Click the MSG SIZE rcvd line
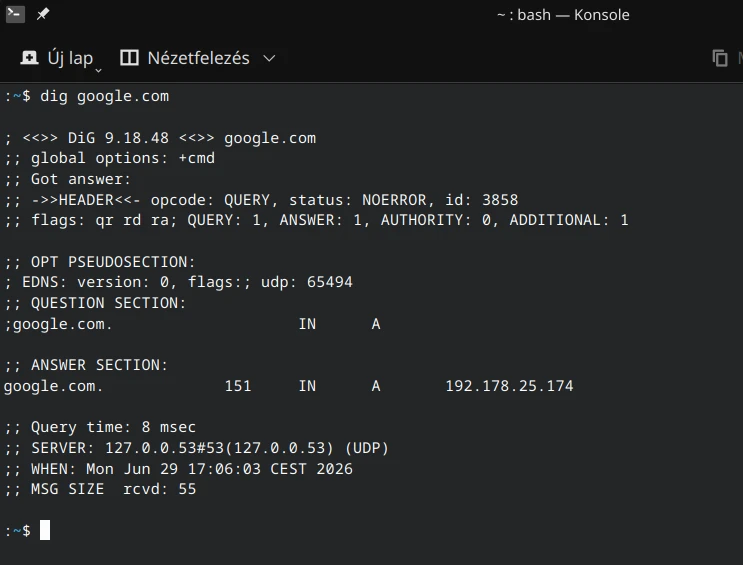Viewport: 743px width, 565px height. [x=100, y=489]
